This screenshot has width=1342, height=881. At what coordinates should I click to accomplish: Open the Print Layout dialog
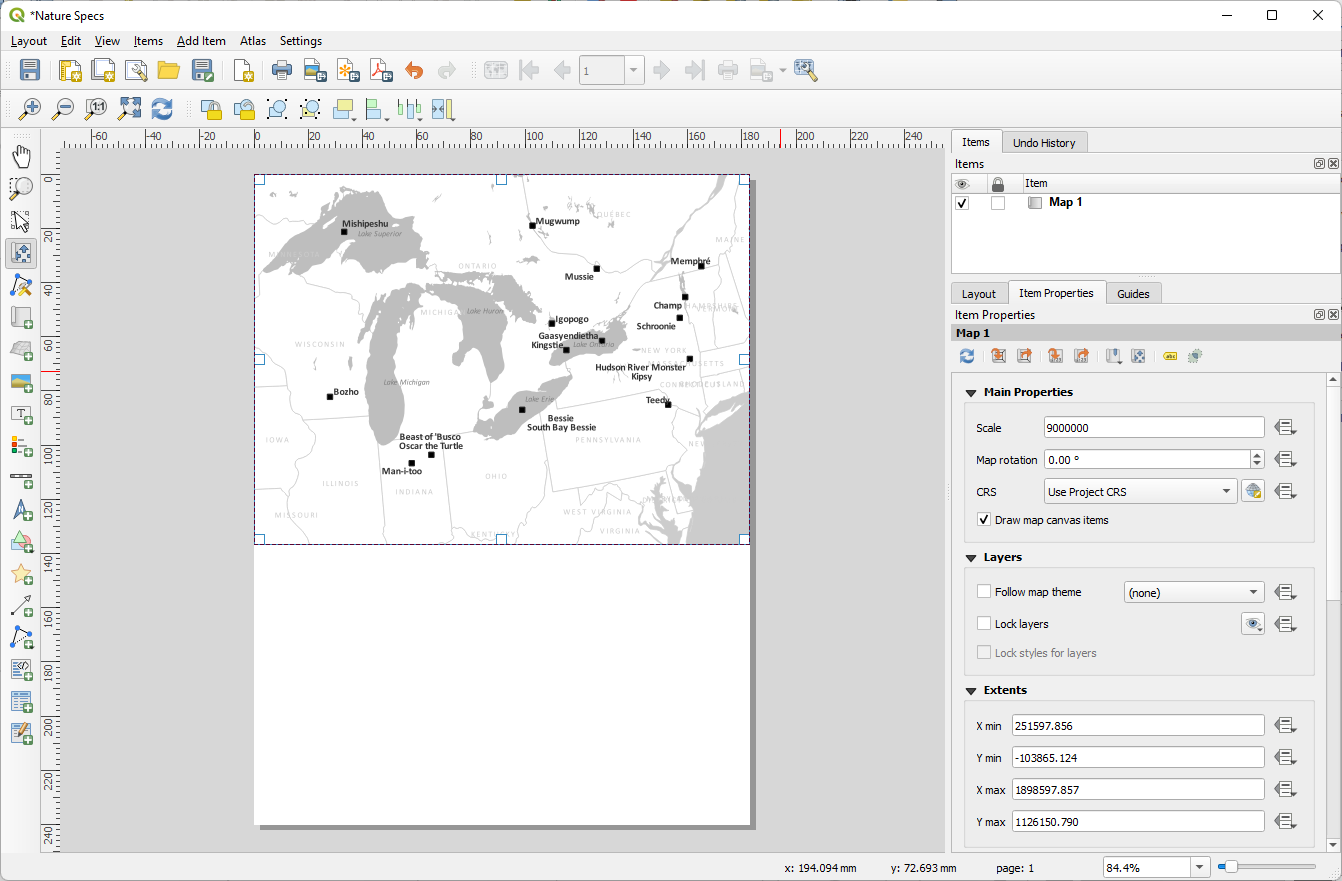(282, 70)
